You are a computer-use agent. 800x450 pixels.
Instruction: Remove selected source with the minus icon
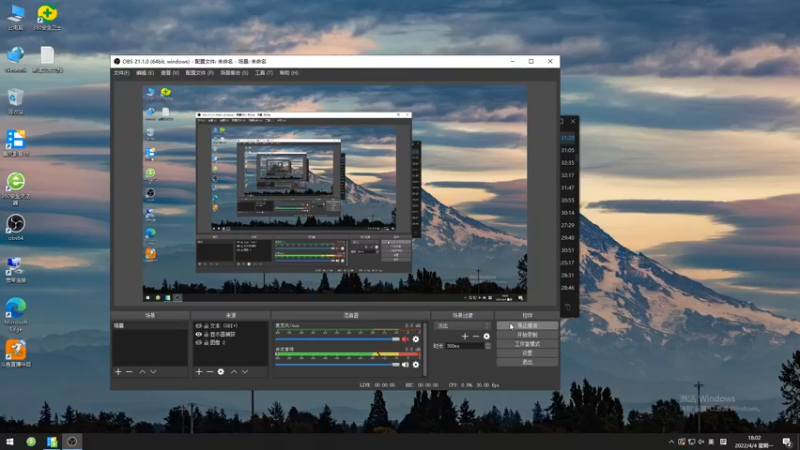[x=210, y=372]
